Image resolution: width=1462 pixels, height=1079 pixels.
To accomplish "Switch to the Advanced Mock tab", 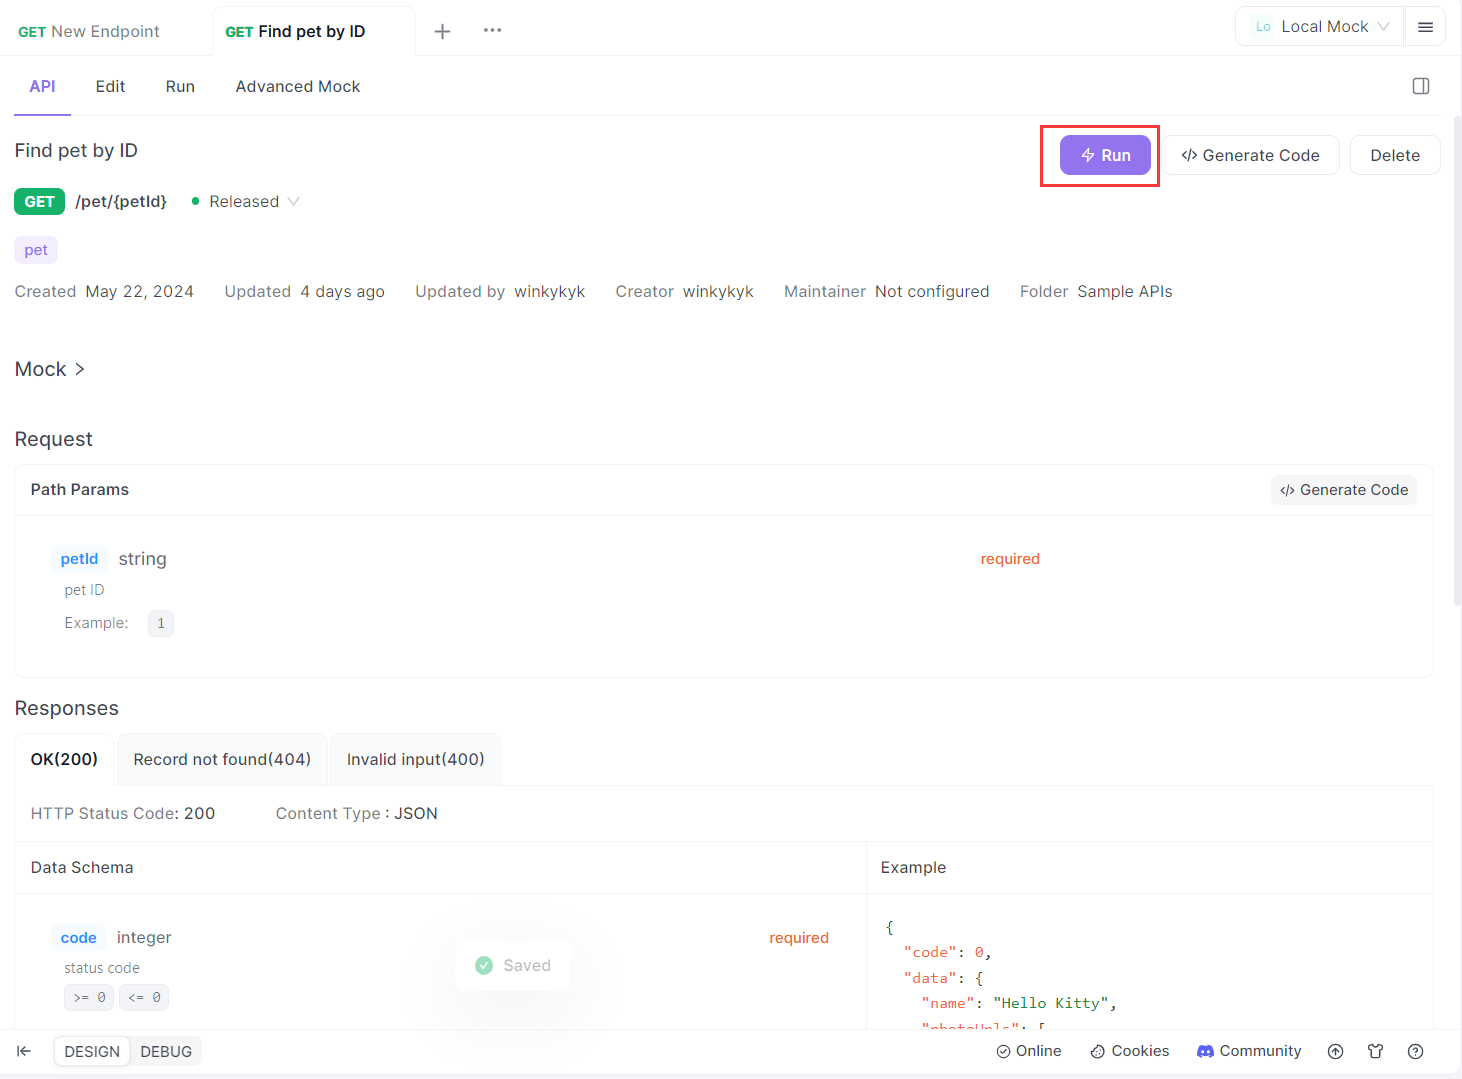I will click(298, 86).
